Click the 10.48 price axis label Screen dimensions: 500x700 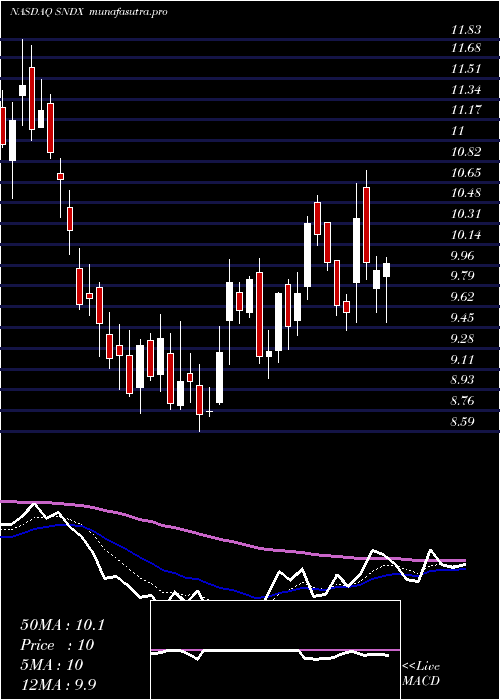[466, 193]
